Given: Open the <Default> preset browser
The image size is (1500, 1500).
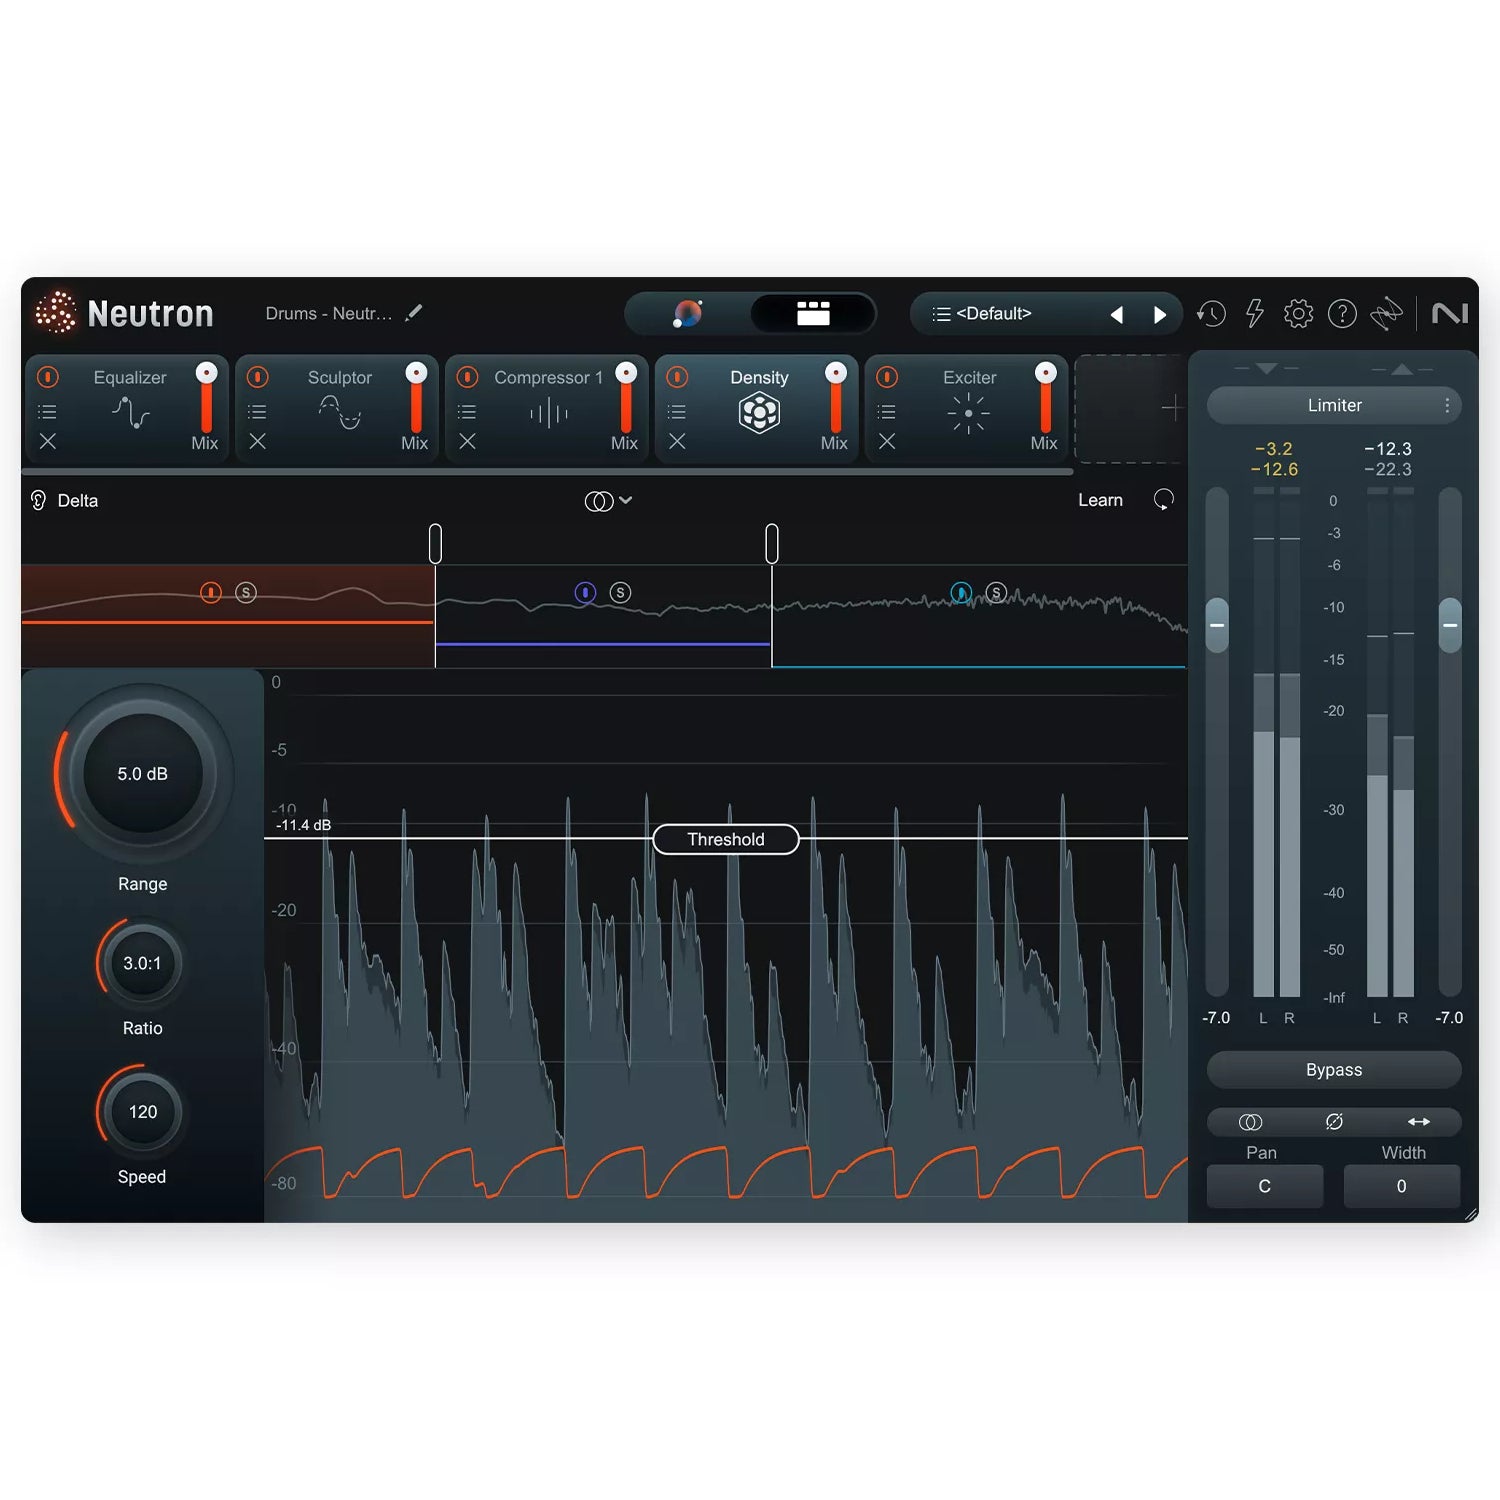Looking at the screenshot, I should [x=993, y=314].
